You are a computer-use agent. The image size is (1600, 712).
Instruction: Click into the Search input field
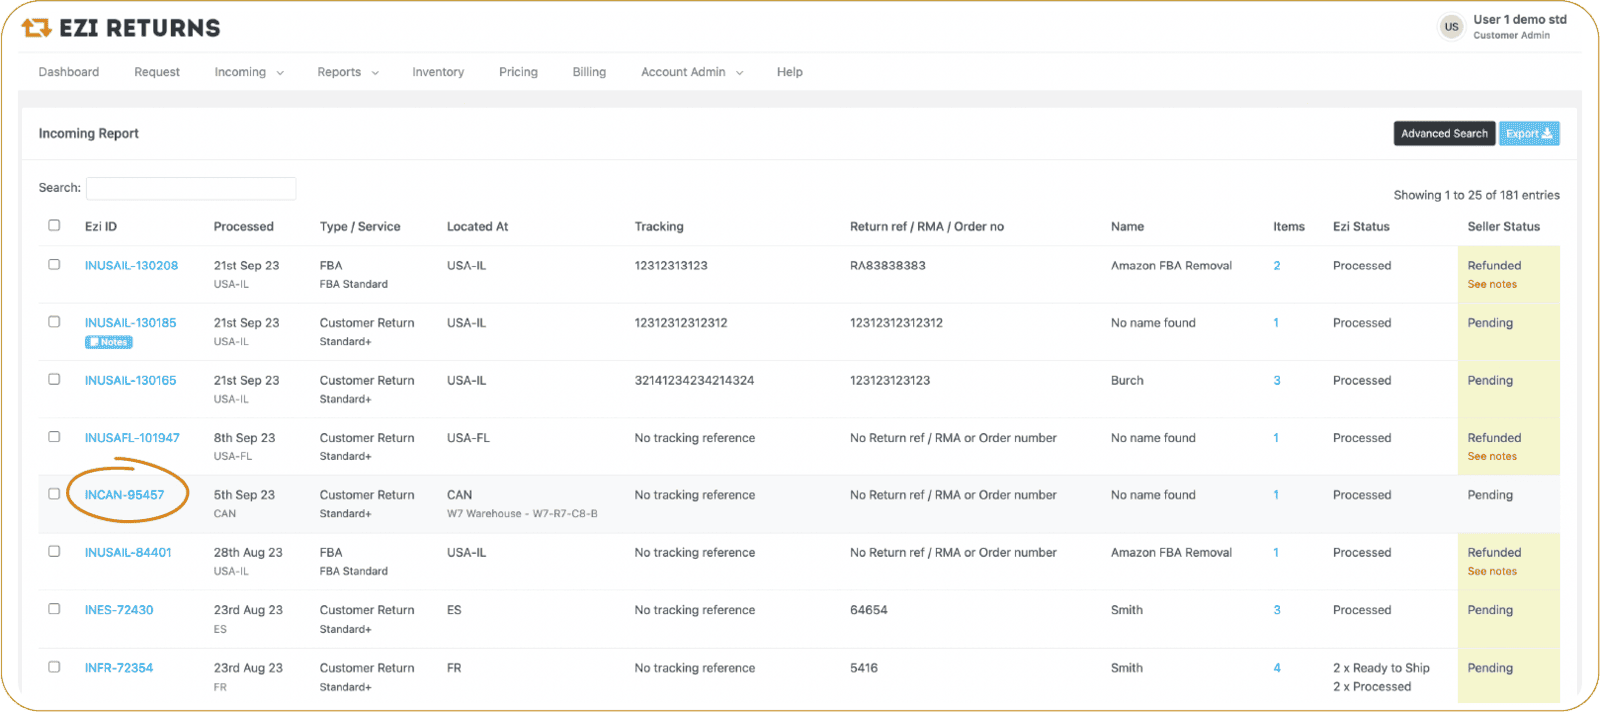191,188
